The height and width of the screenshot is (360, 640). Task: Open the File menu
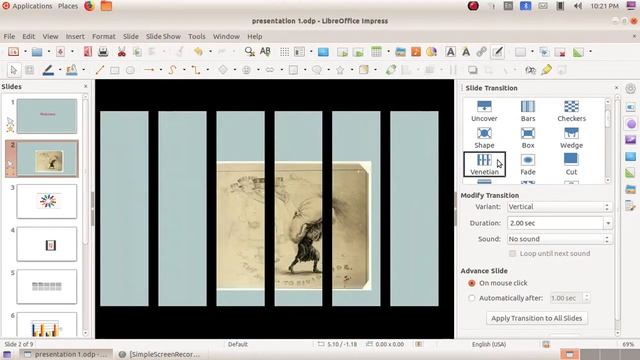9,36
